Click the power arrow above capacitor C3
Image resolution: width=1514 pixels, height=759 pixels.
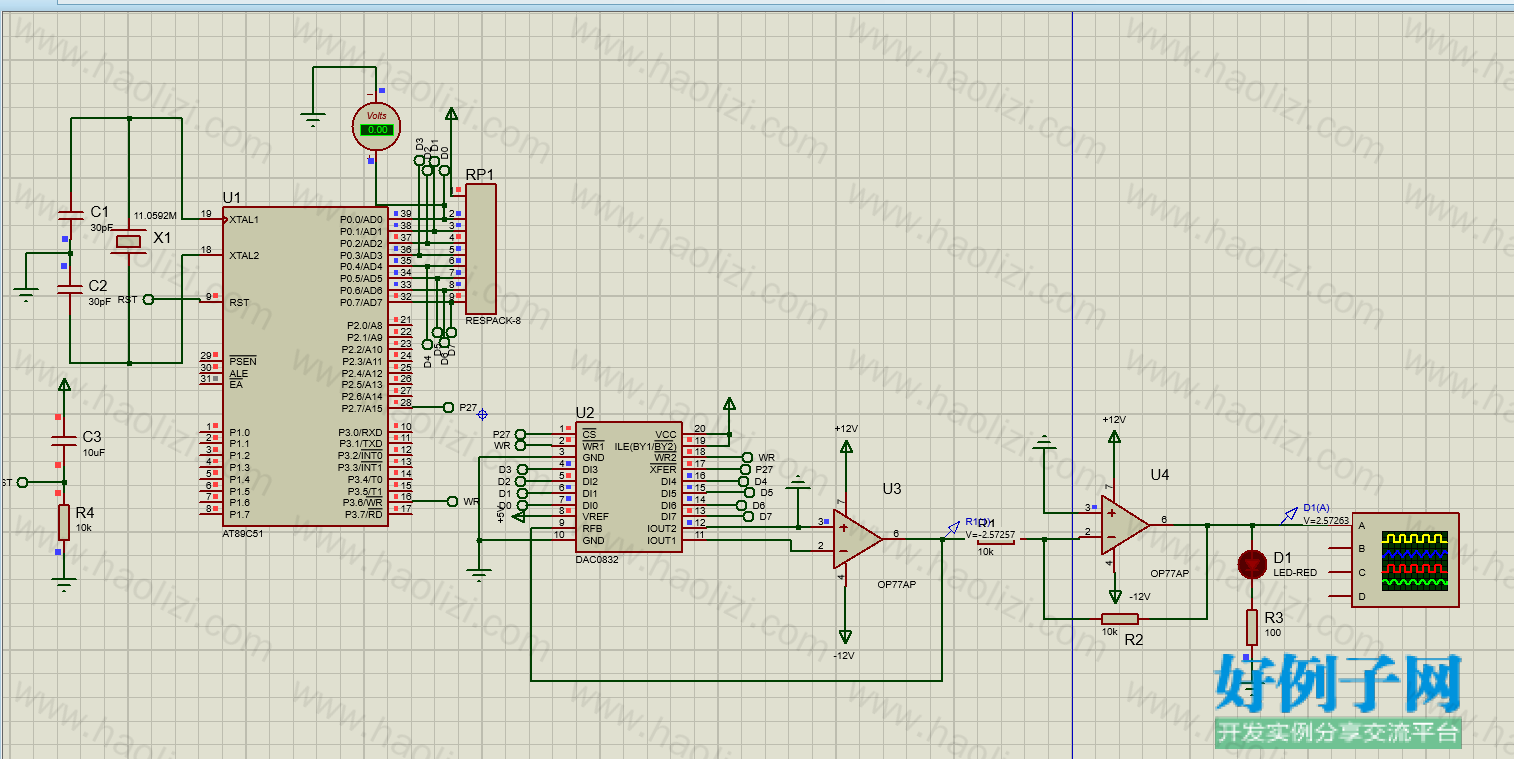64,386
